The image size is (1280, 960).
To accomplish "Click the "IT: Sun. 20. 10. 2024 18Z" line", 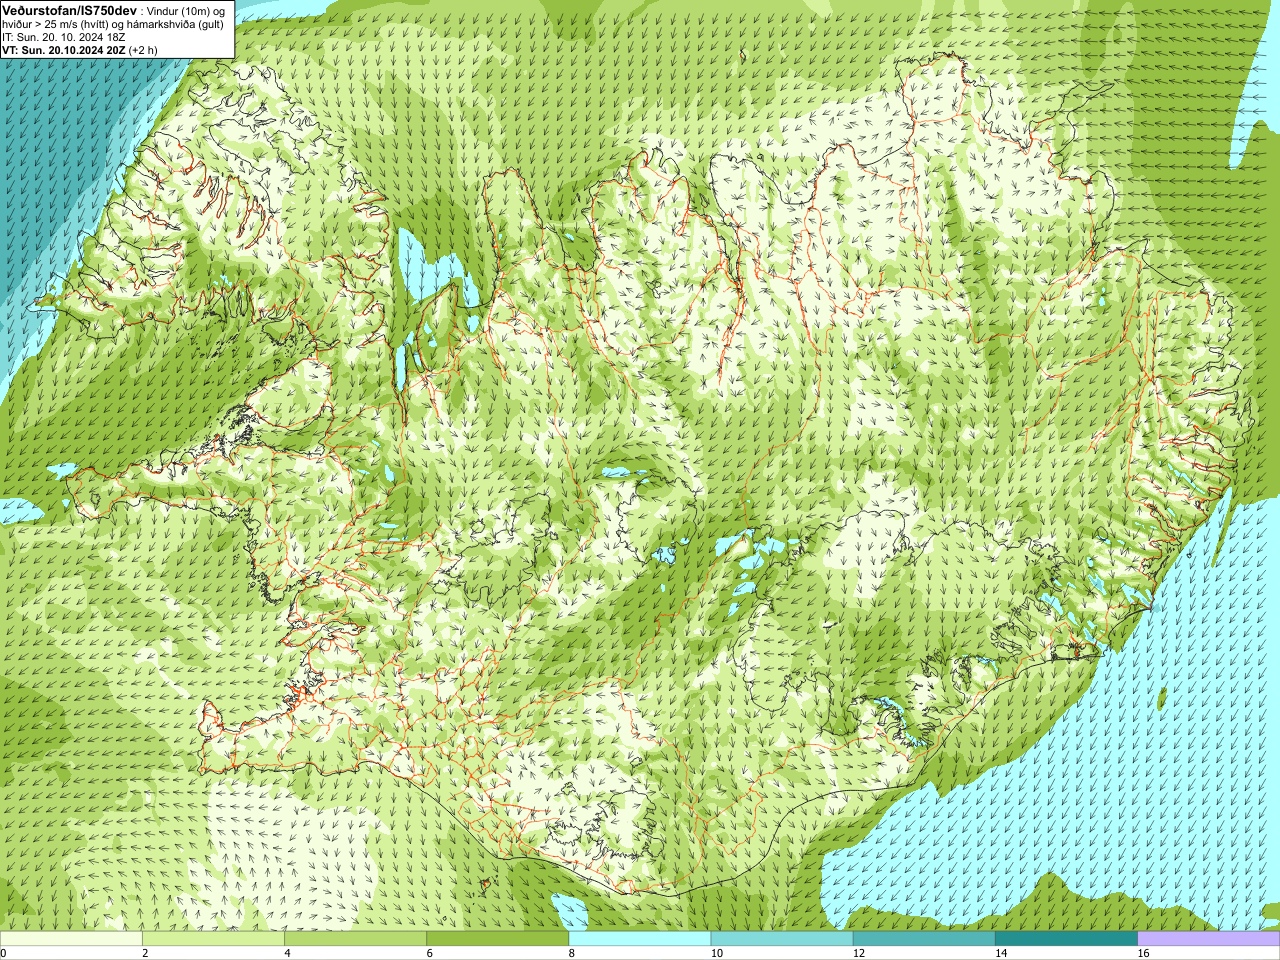I will point(63,36).
